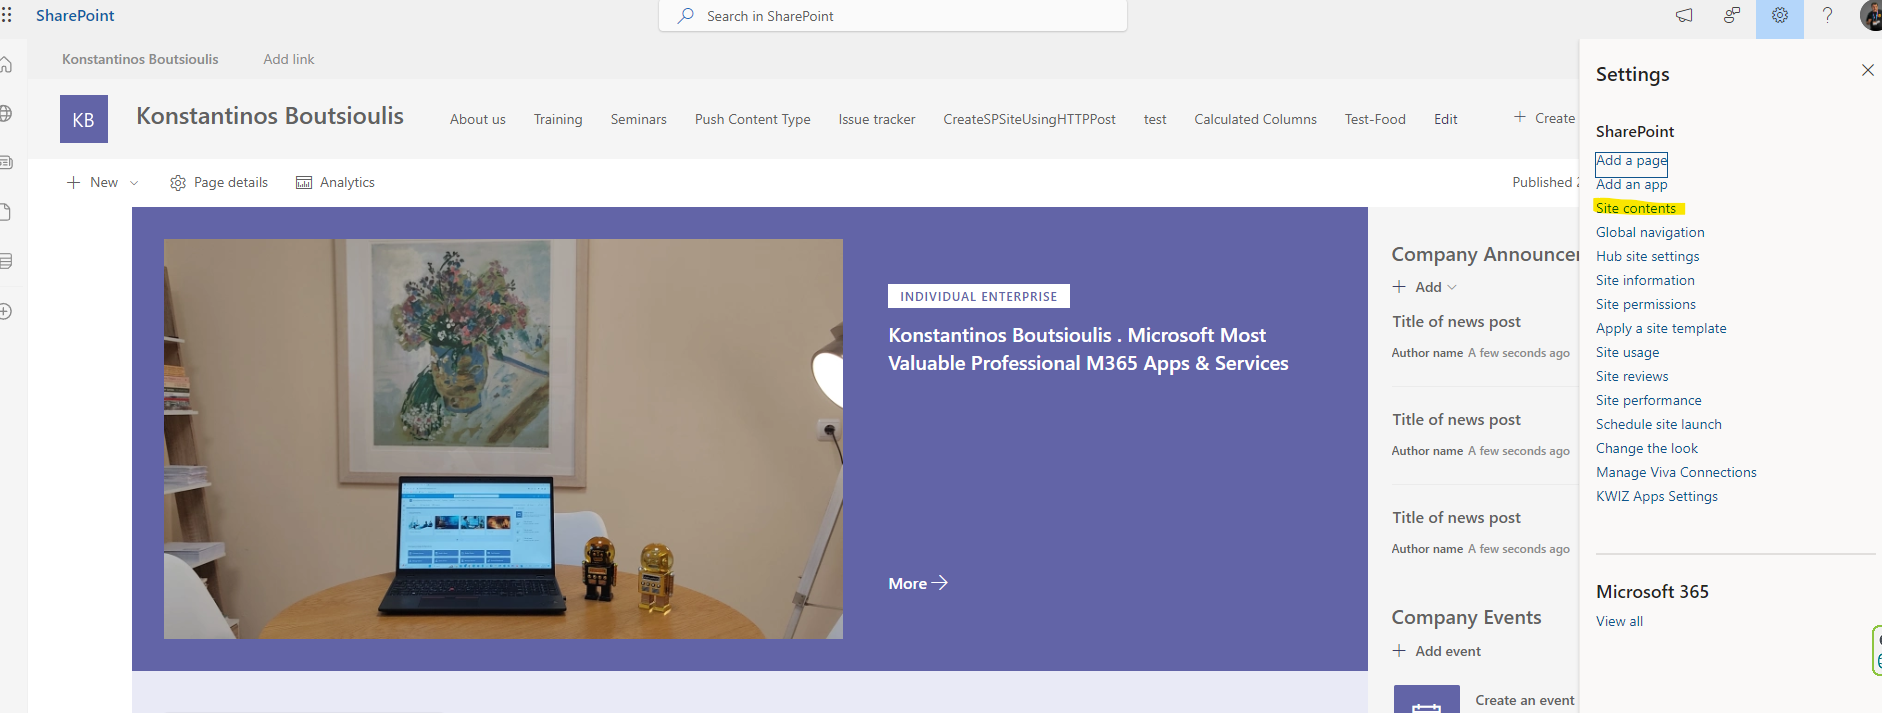Click the Settings gear icon in header
Image resolution: width=1882 pixels, height=713 pixels.
click(x=1779, y=16)
